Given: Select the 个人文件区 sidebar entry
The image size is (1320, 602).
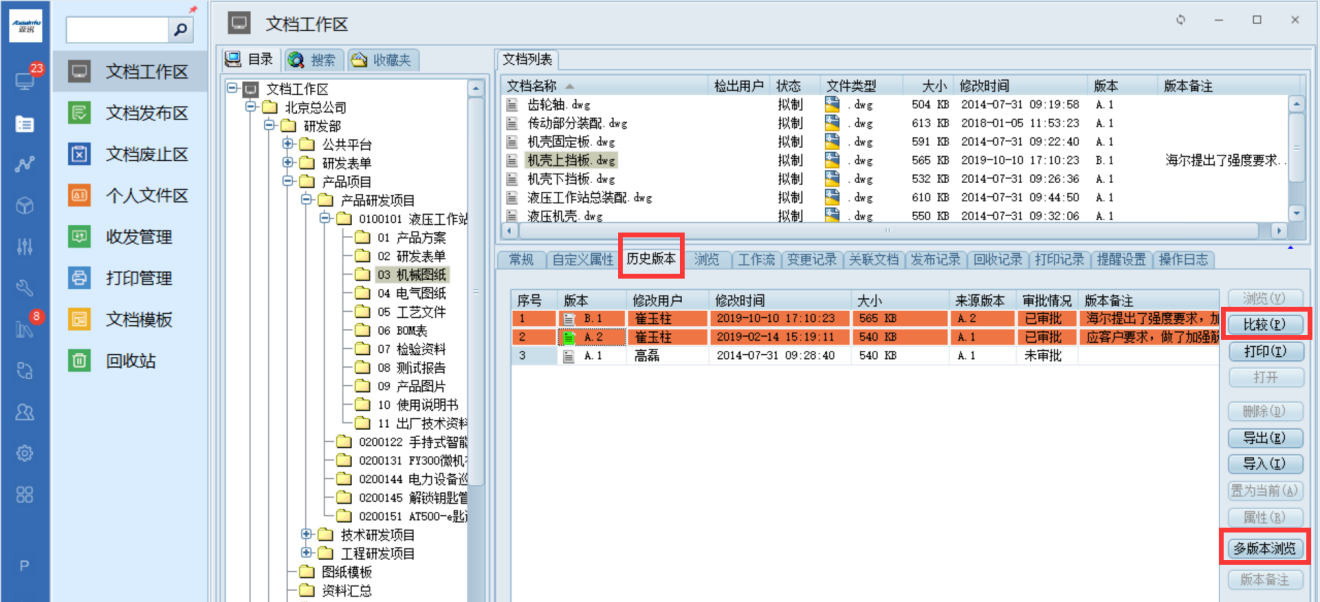Looking at the screenshot, I should (80, 196).
